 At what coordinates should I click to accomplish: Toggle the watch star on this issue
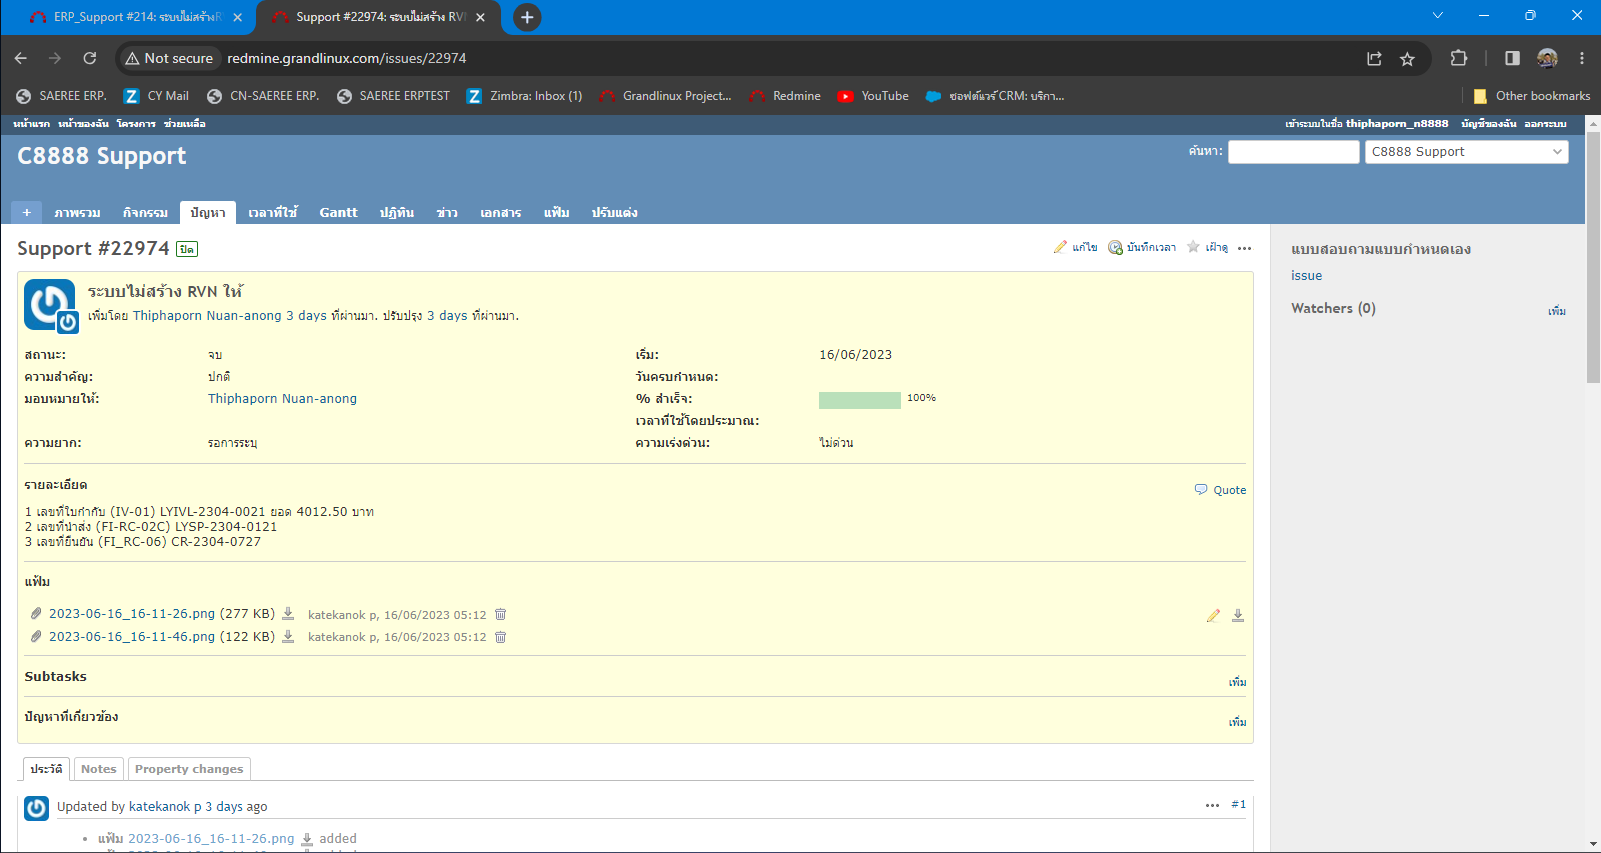point(1193,247)
